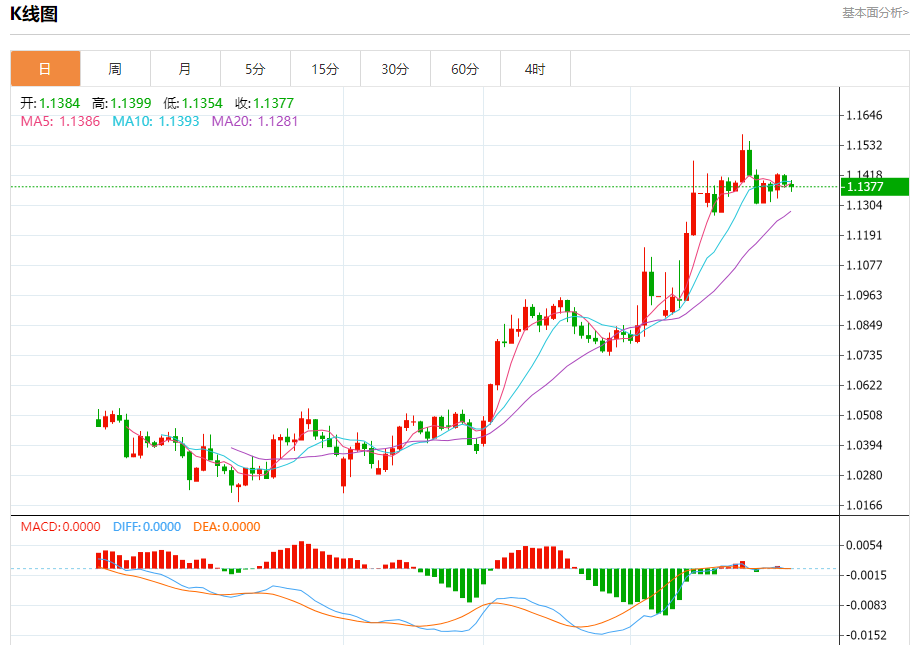915x645 pixels.
Task: Click the 1.1077 price axis label
Action: 864,265
